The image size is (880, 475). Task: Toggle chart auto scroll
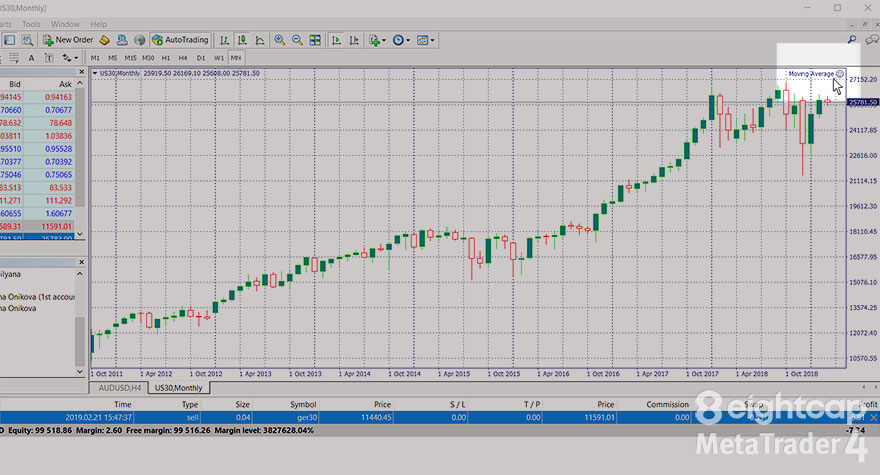coord(336,40)
